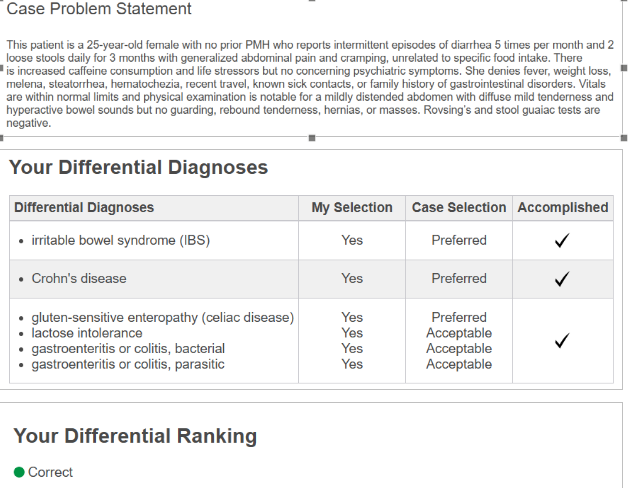Click the bottom-center resize handle below the case text
The width and height of the screenshot is (631, 488).
[x=313, y=138]
